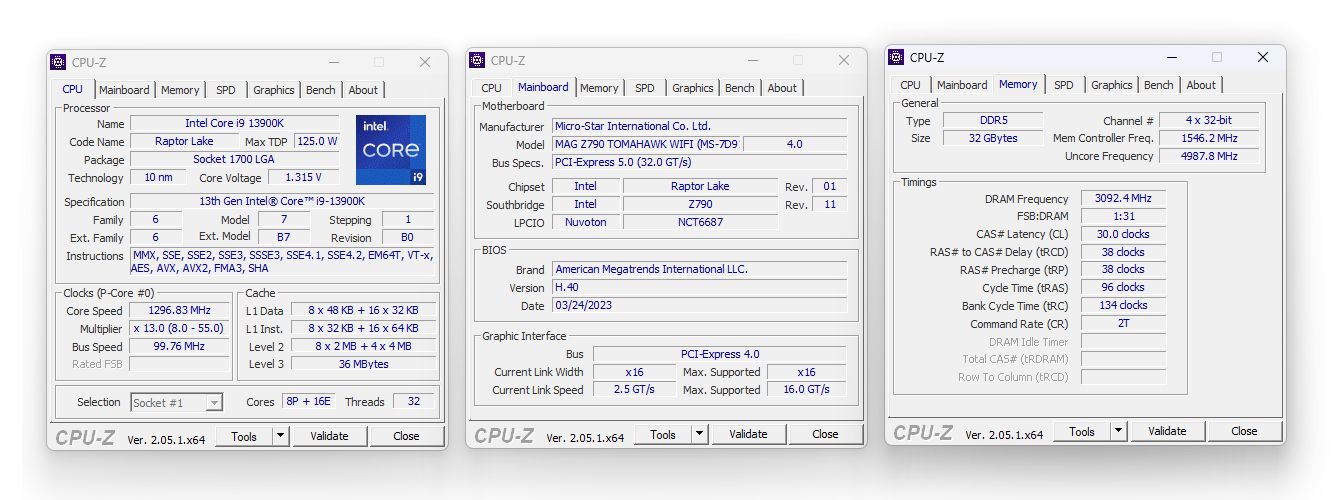This screenshot has height=500, width=1340.
Task: Open the Bench tab in the Memory window
Action: [x=1159, y=85]
